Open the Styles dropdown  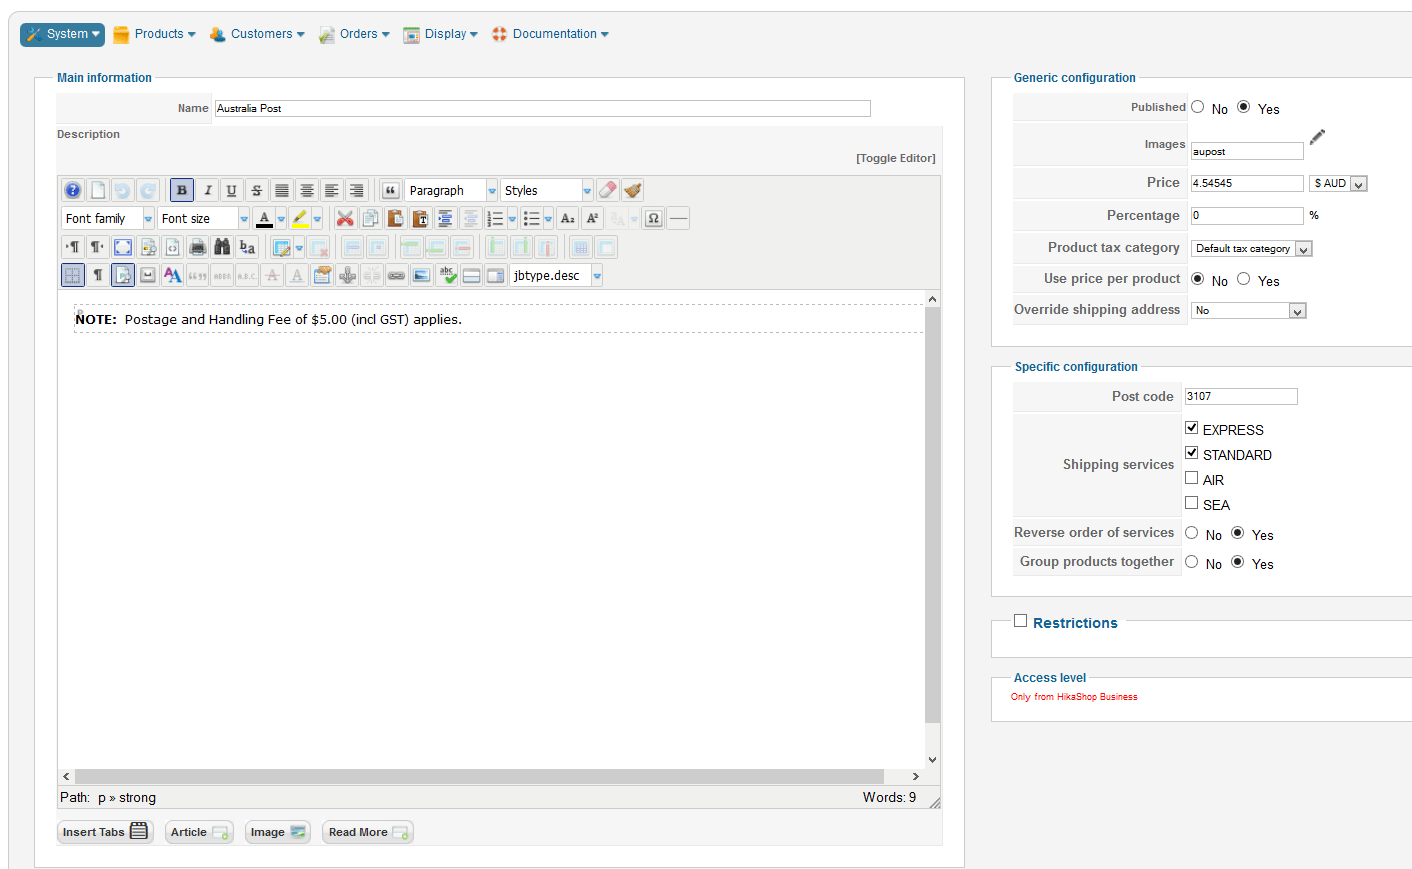tap(546, 190)
